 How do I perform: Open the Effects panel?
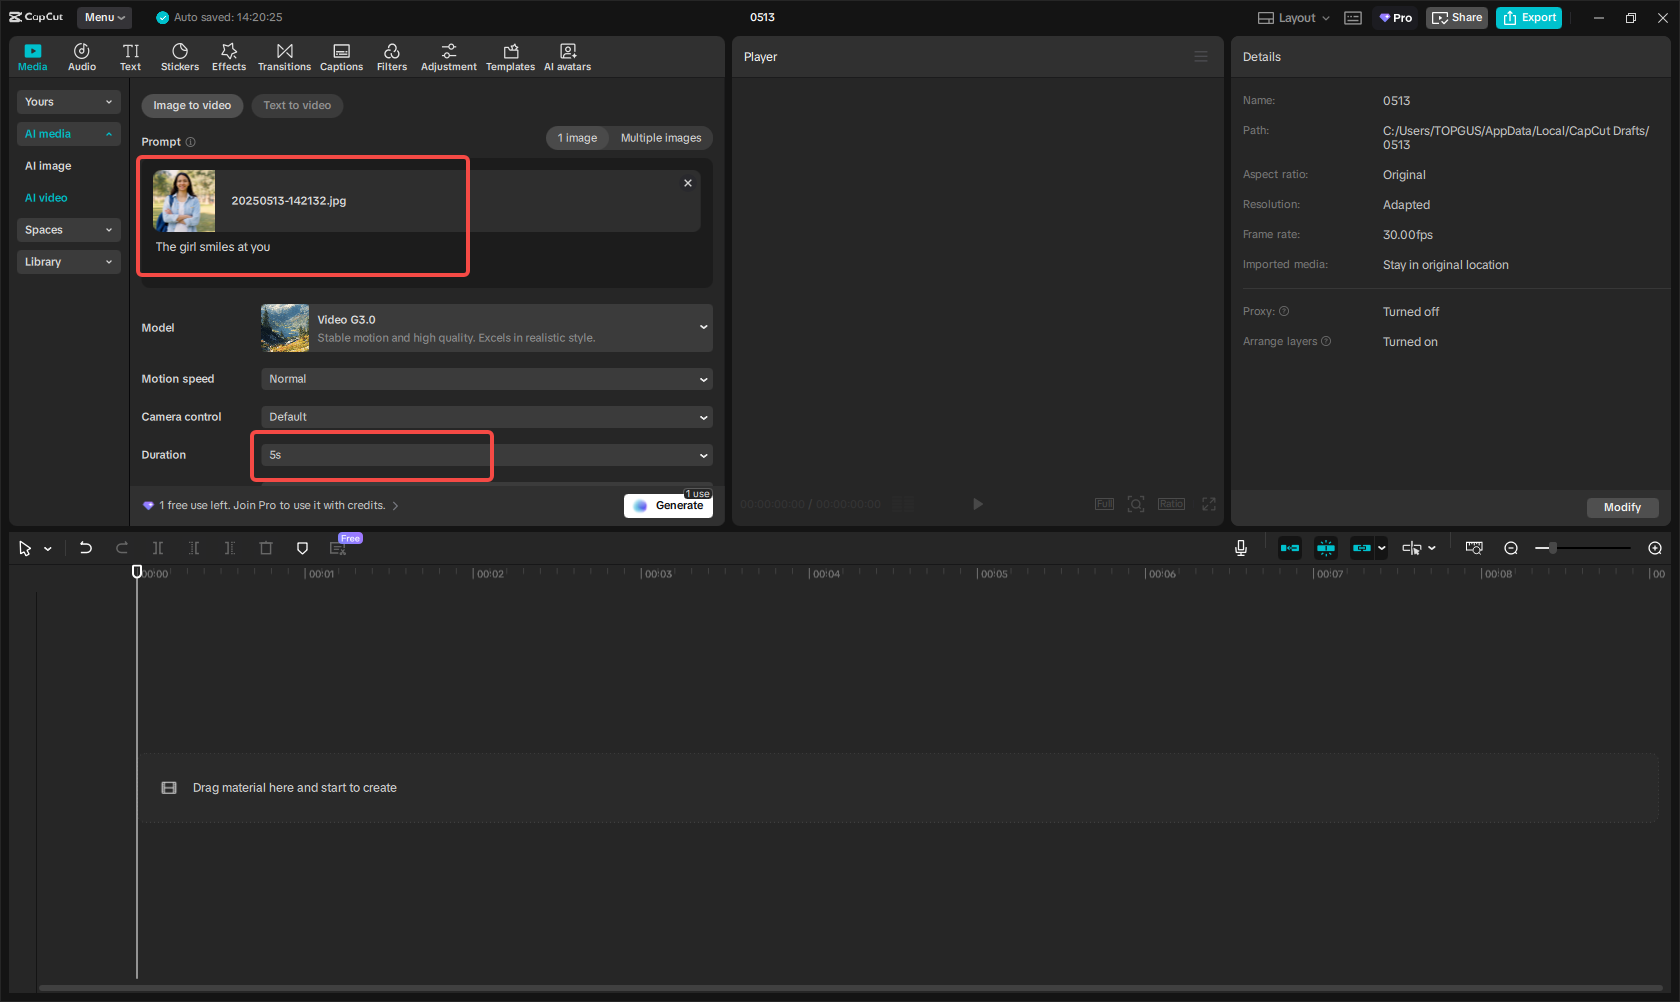(x=229, y=56)
